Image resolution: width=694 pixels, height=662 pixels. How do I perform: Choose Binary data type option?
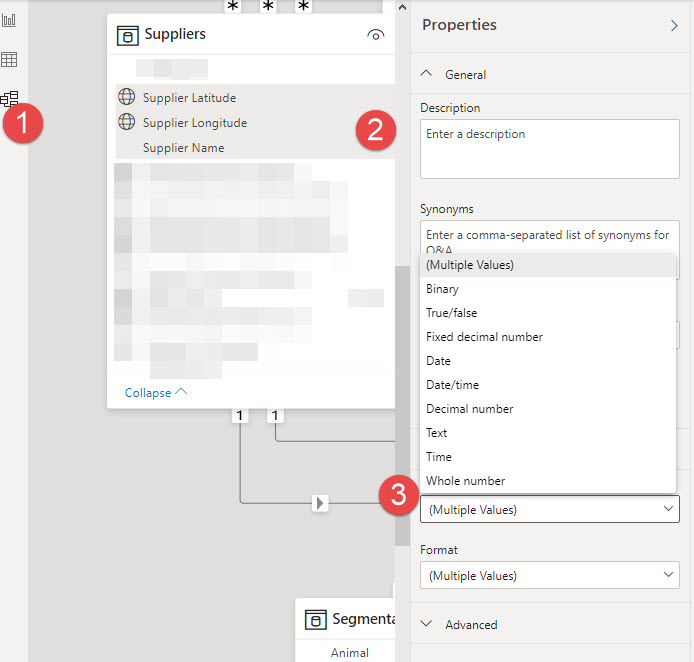point(548,289)
